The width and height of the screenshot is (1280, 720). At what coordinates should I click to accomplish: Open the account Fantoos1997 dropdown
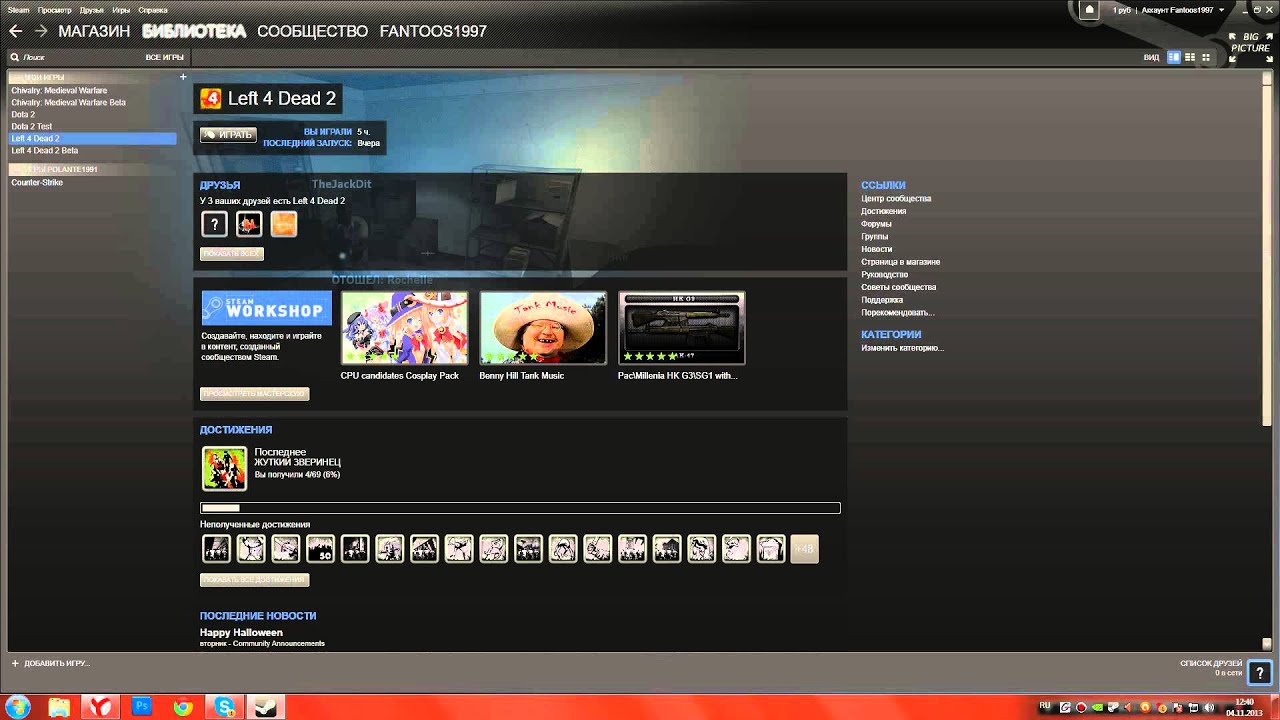click(1183, 10)
